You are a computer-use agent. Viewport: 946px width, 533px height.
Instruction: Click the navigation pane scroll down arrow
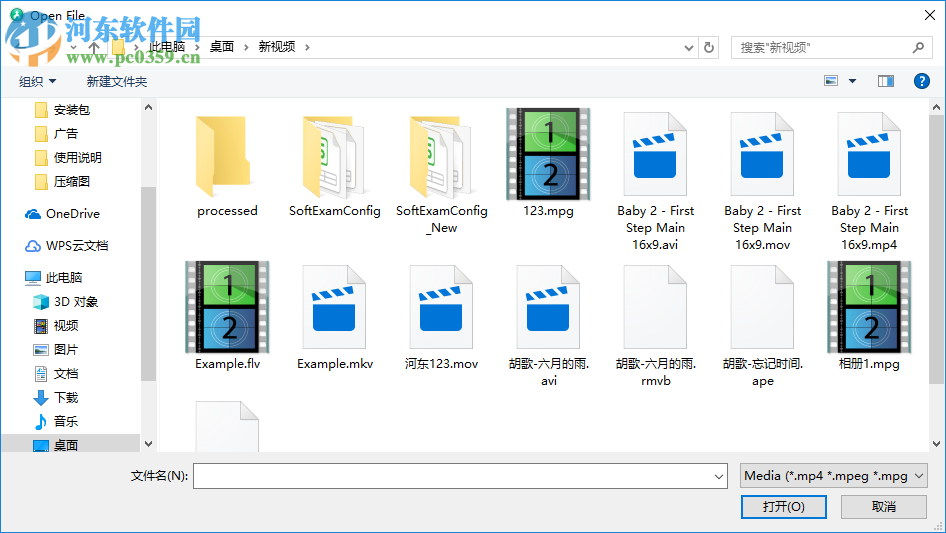pyautogui.click(x=148, y=444)
